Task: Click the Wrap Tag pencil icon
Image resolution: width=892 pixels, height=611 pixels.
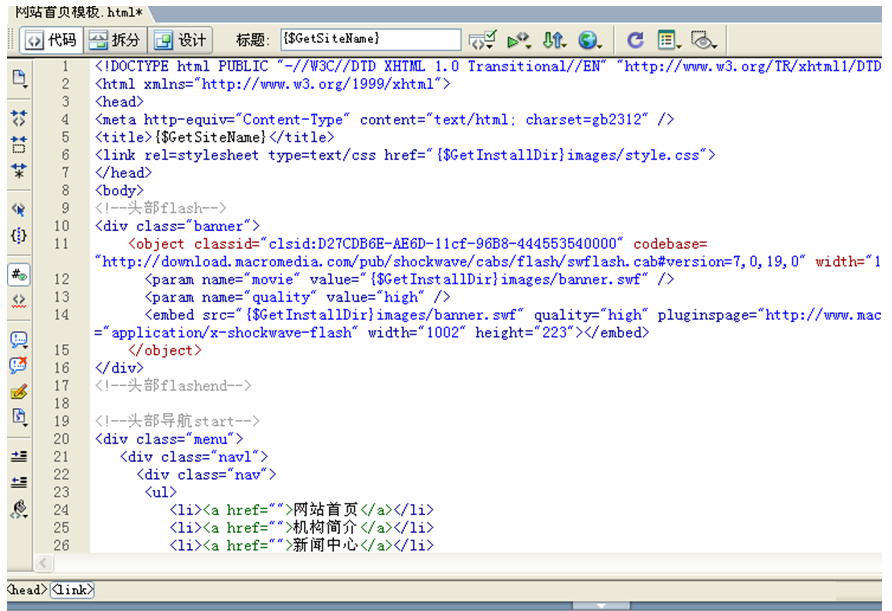Action: pos(19,391)
